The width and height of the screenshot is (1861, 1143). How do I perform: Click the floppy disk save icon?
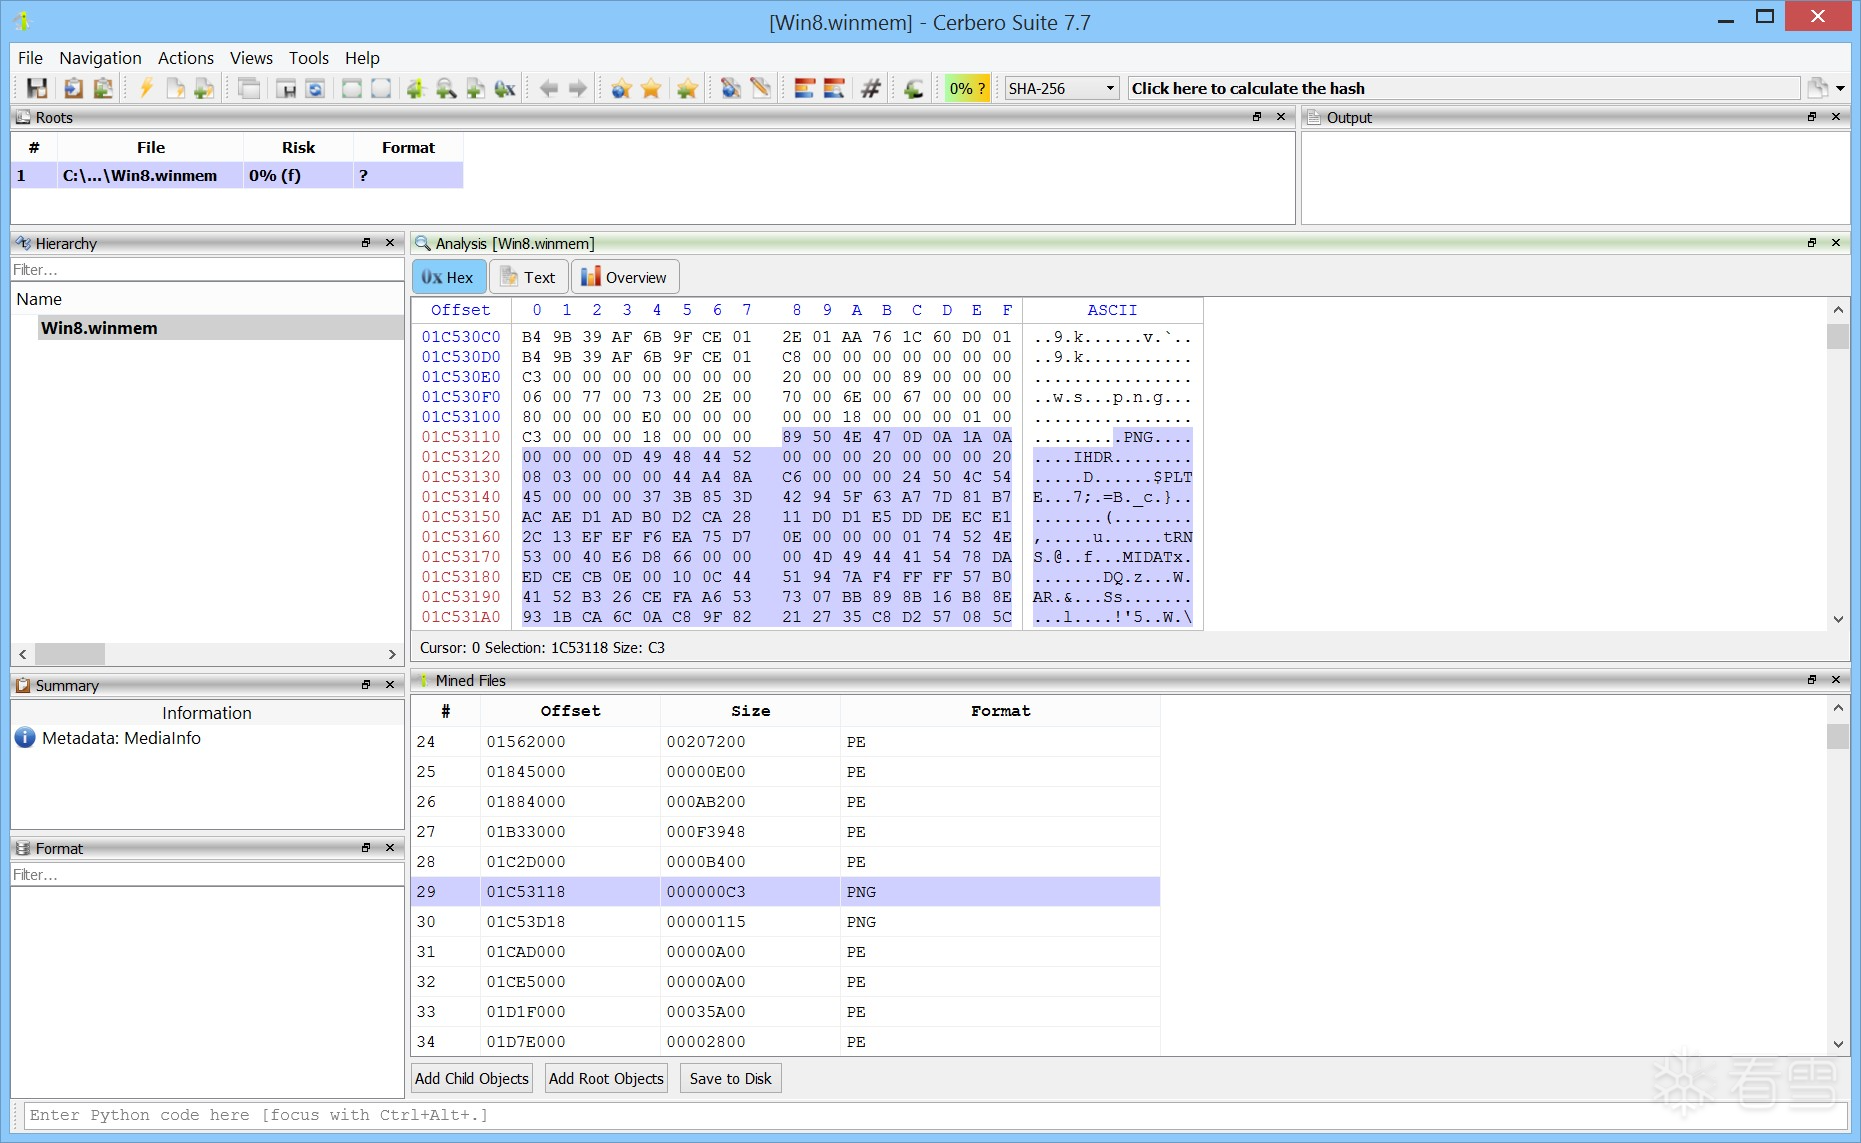(x=37, y=88)
